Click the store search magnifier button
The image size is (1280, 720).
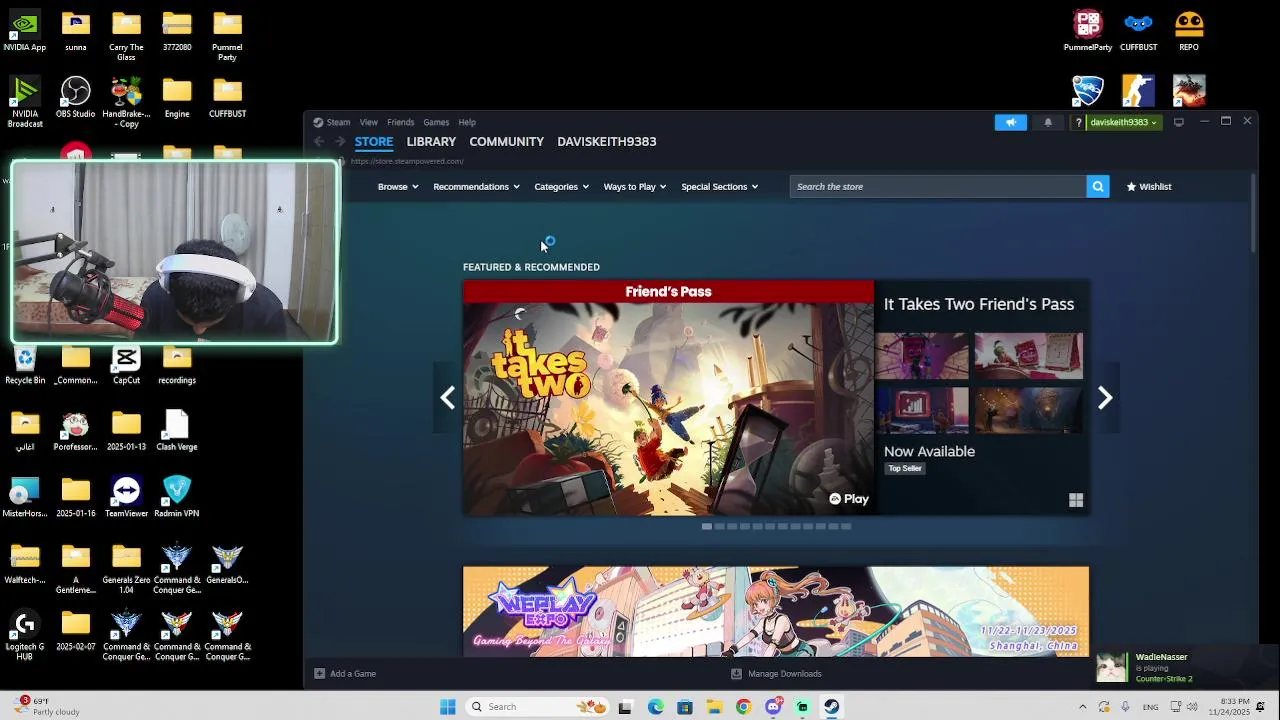(1098, 187)
